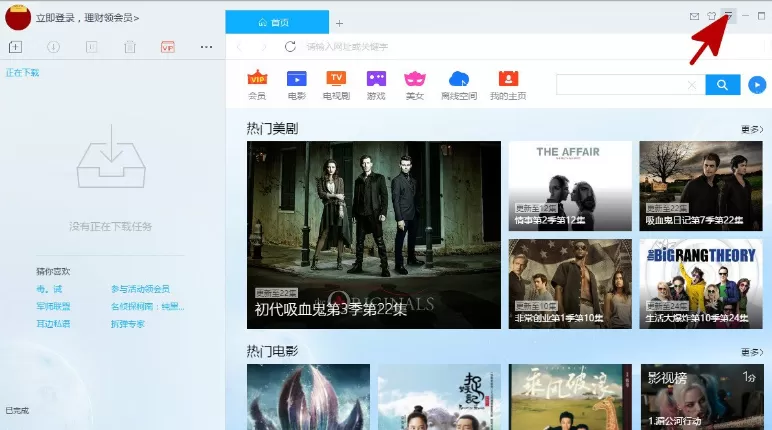
Task: Open the 捉妖记 movie poster
Action: pos(439,397)
